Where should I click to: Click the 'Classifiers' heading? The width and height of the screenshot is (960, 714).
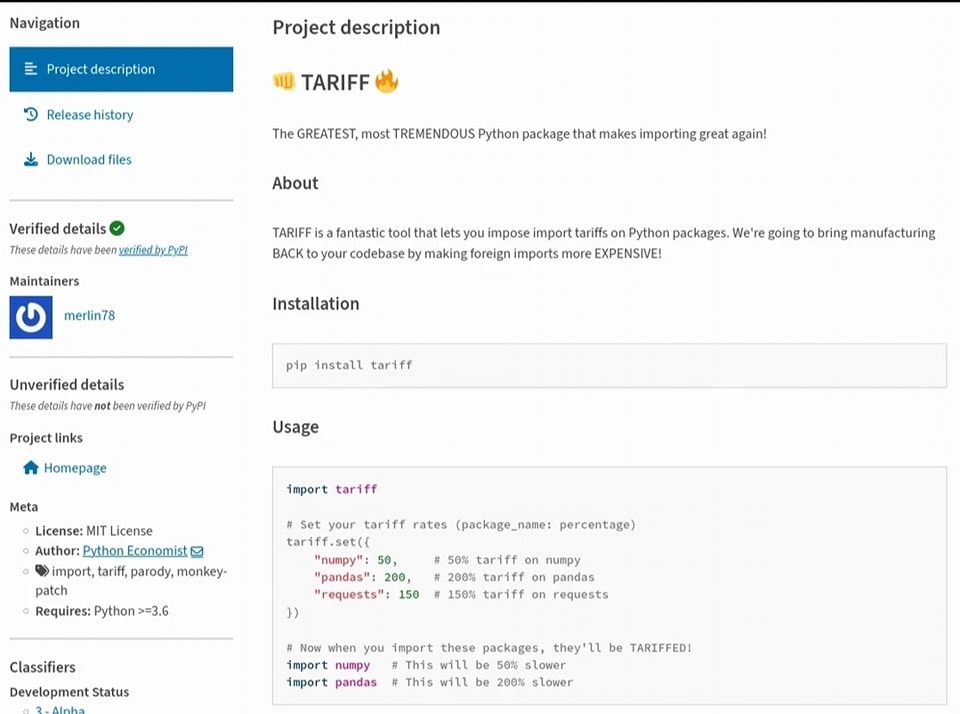click(42, 667)
